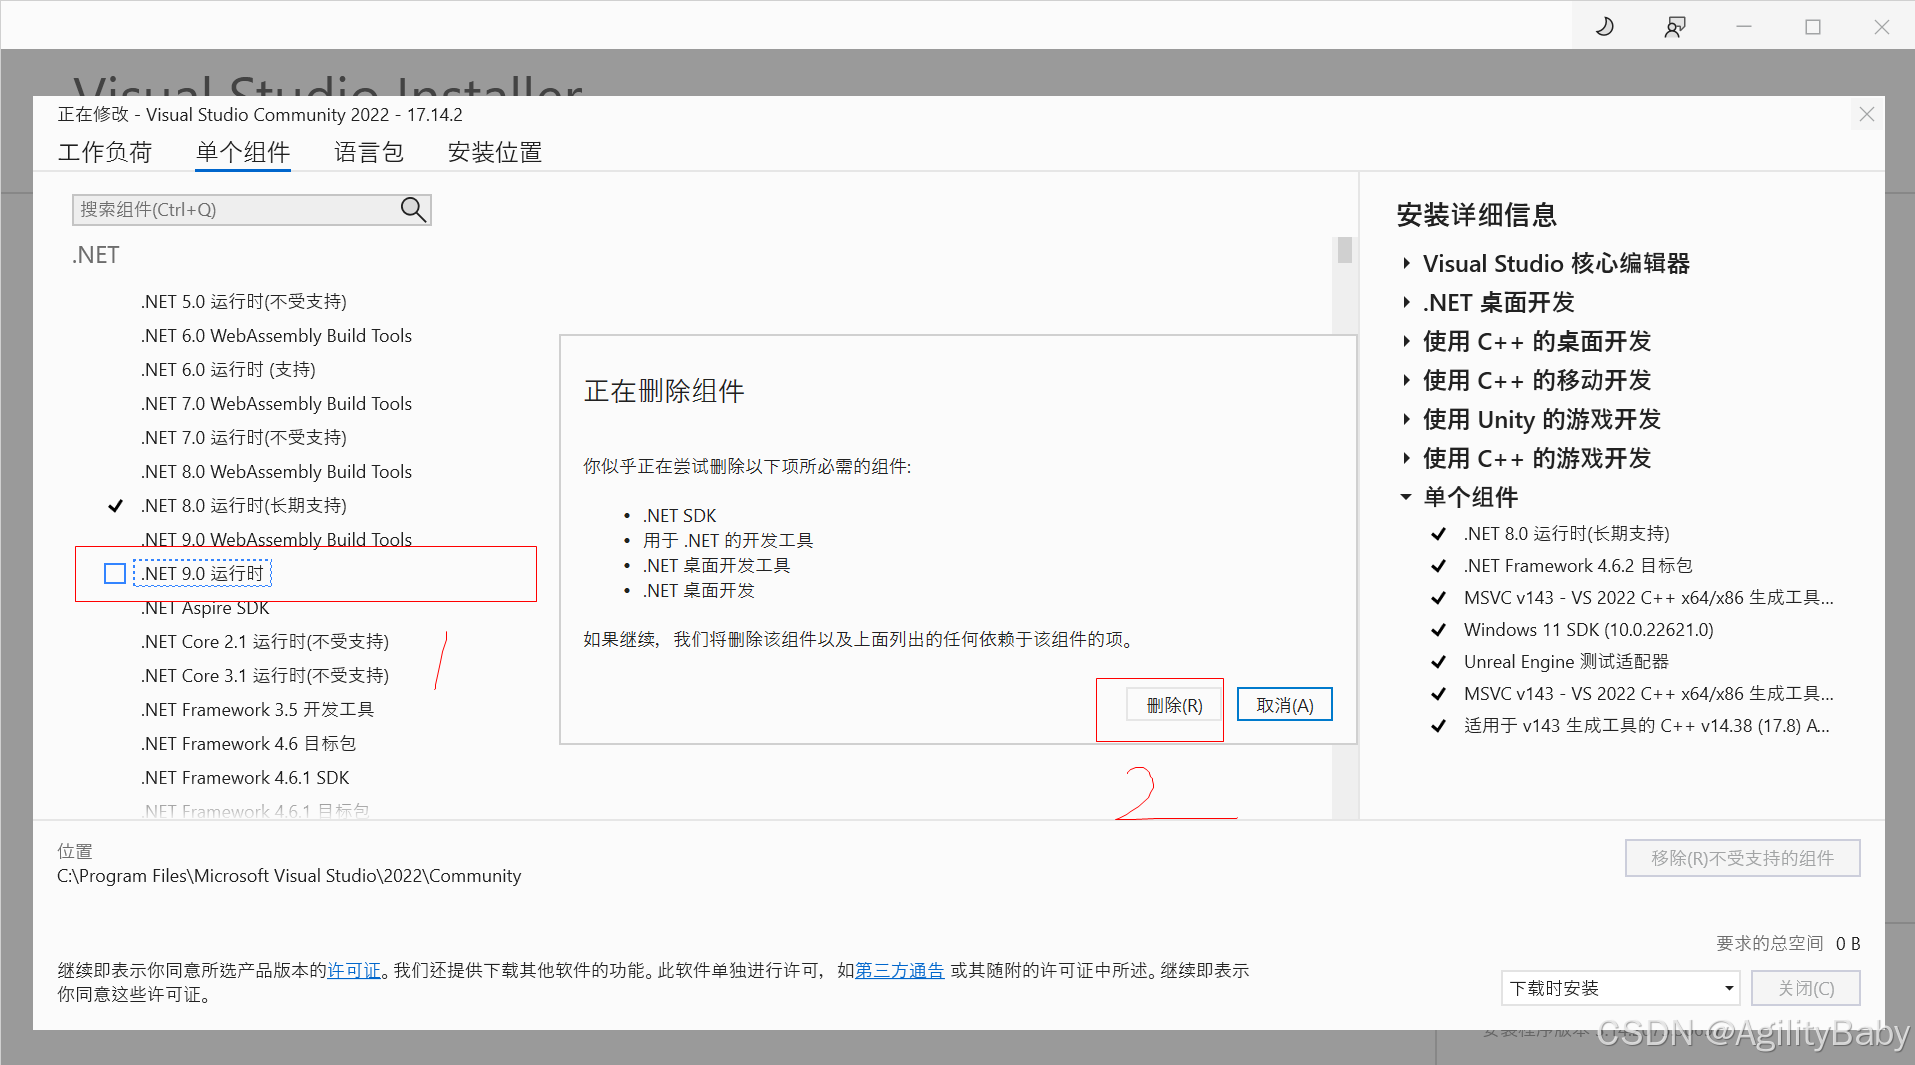Screen dimensions: 1915x1065
Task: Select .NET 9.0 WebAssembly Build Tools
Action: (x=277, y=539)
